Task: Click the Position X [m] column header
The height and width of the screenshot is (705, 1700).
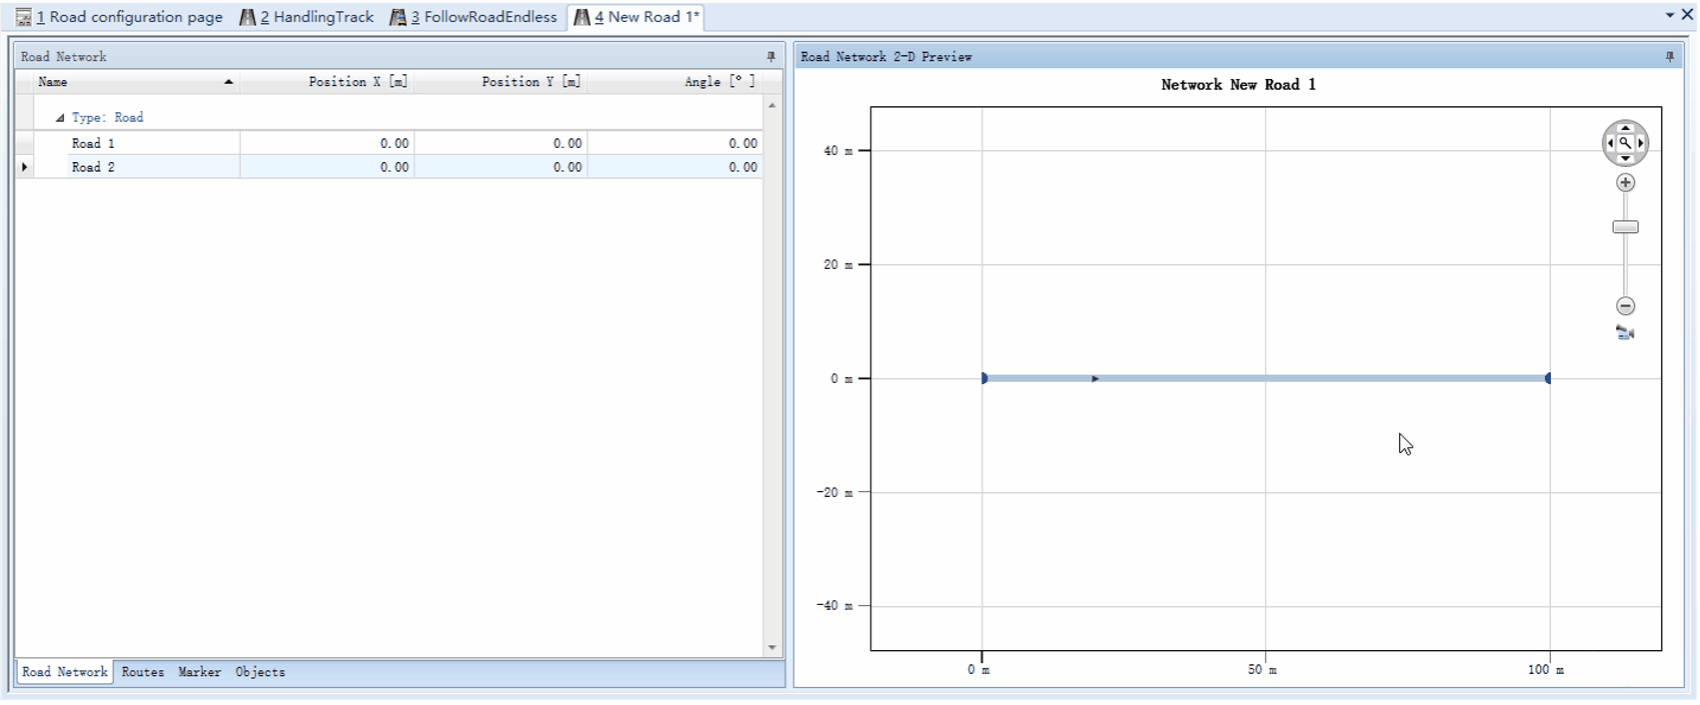Action: [327, 82]
